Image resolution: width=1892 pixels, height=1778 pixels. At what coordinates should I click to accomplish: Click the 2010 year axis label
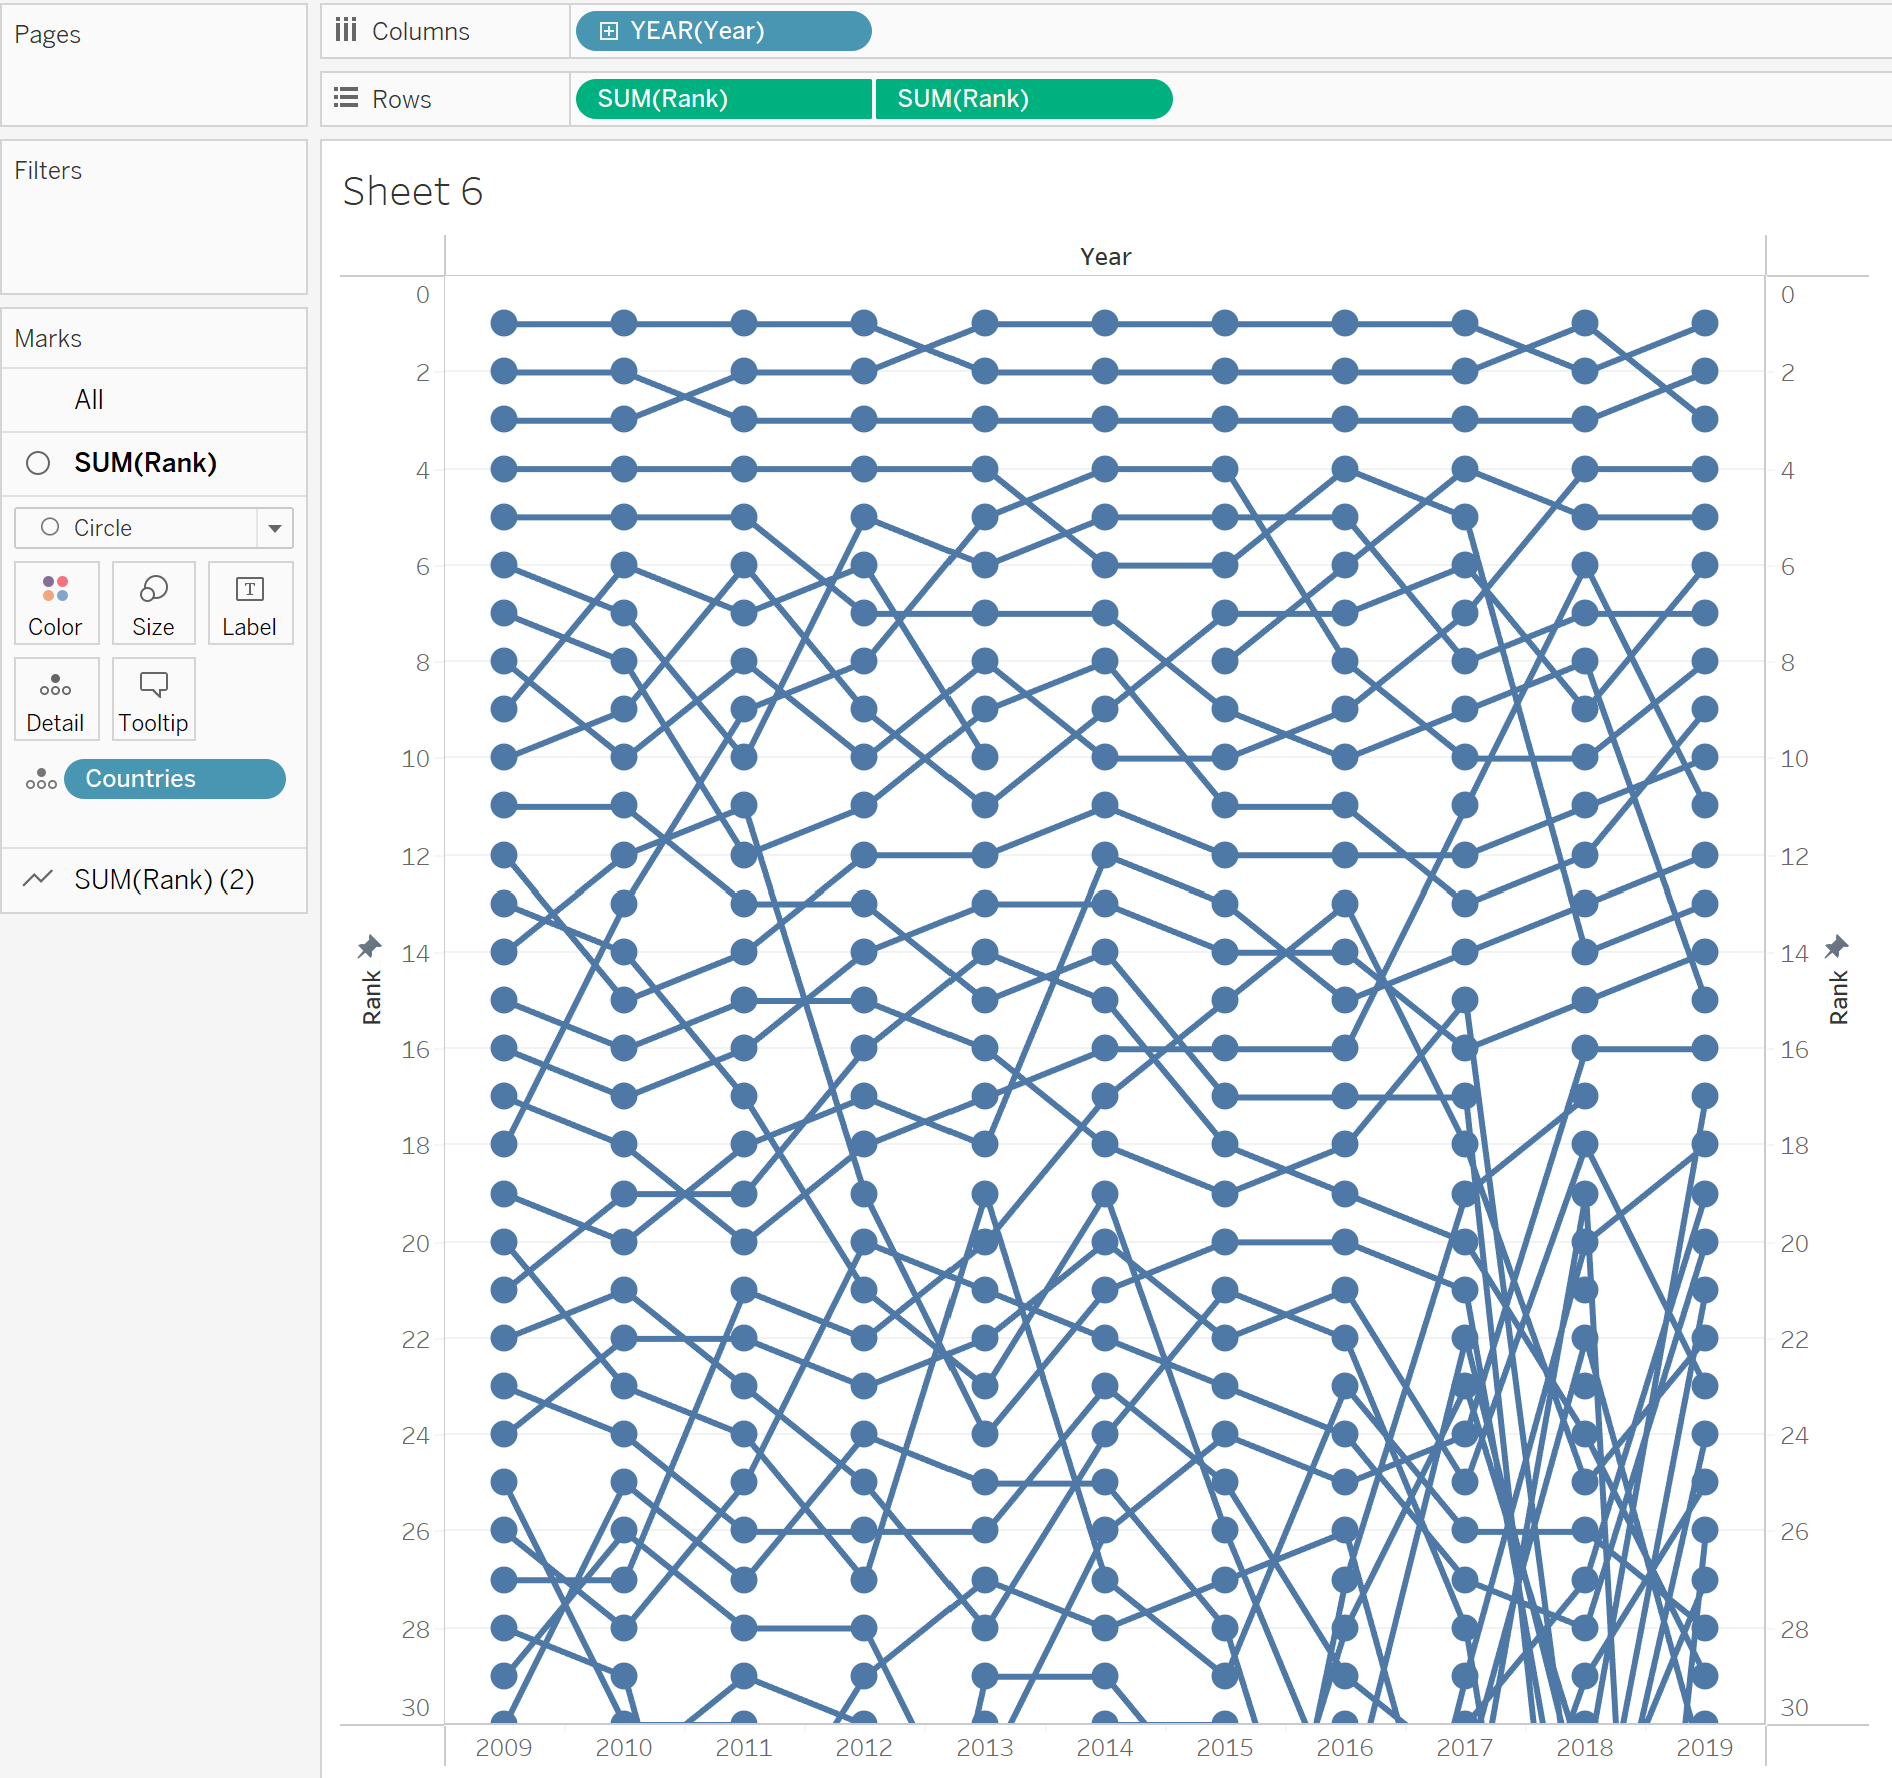pyautogui.click(x=624, y=1747)
